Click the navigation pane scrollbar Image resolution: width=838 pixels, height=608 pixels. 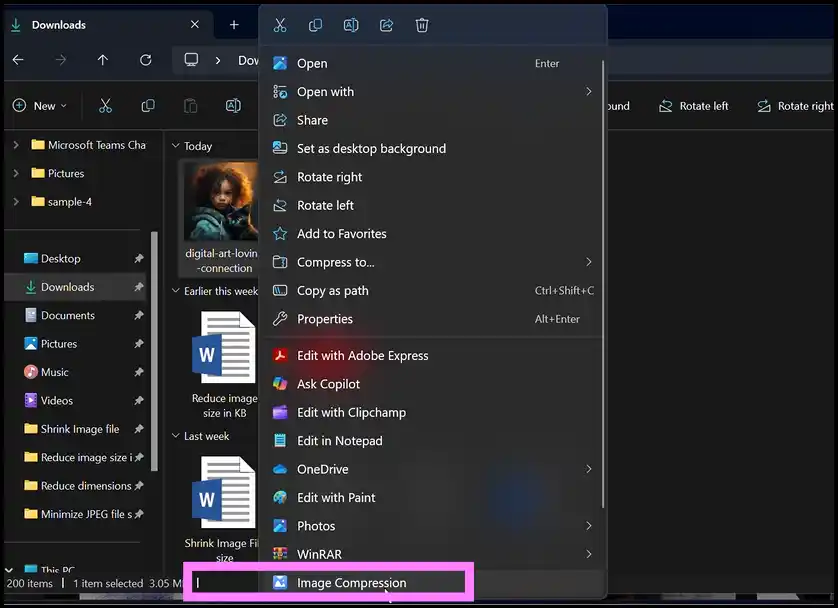coord(154,351)
